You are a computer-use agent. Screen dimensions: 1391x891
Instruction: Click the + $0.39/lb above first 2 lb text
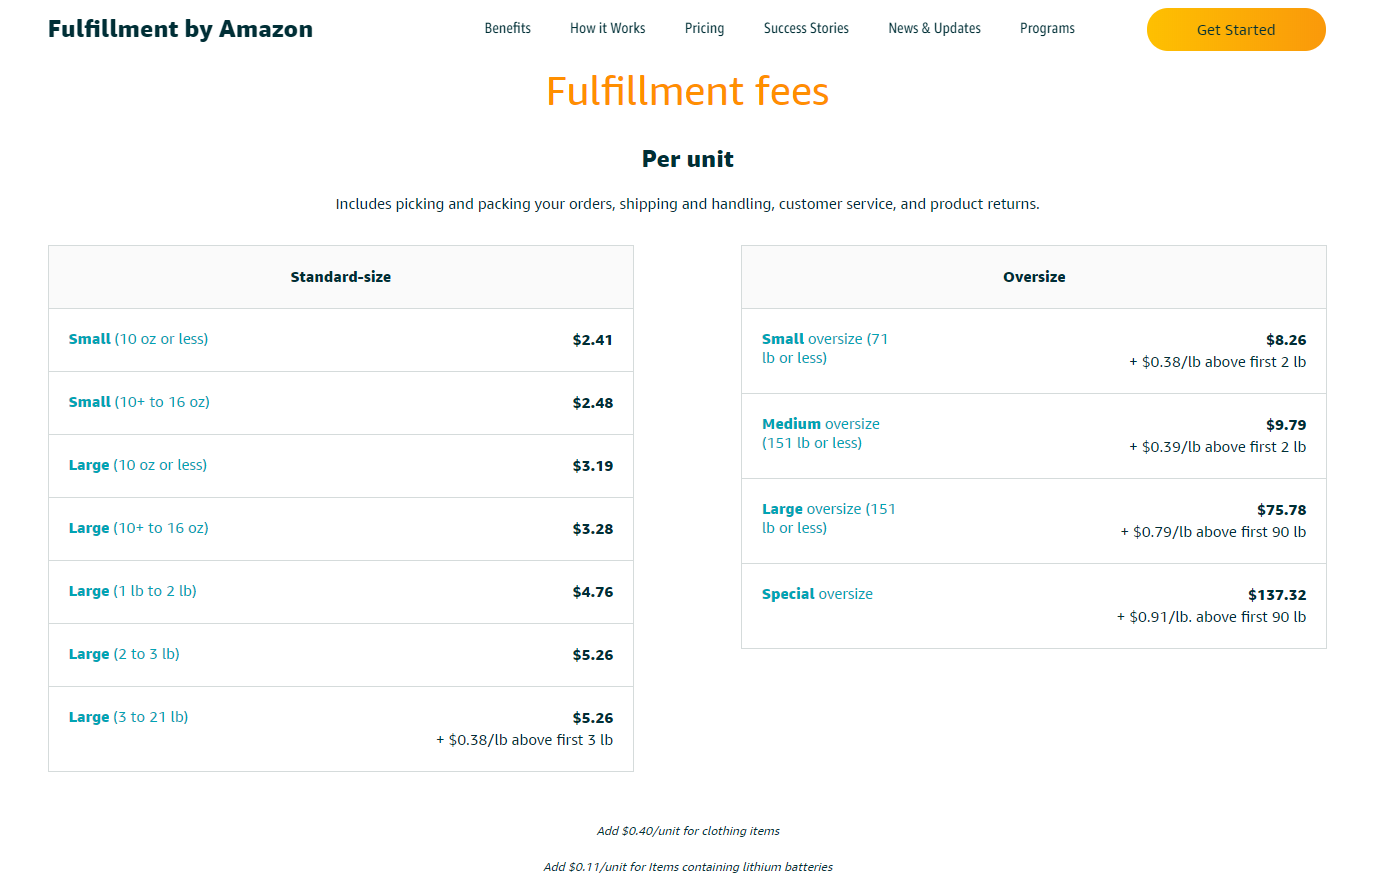[1218, 447]
